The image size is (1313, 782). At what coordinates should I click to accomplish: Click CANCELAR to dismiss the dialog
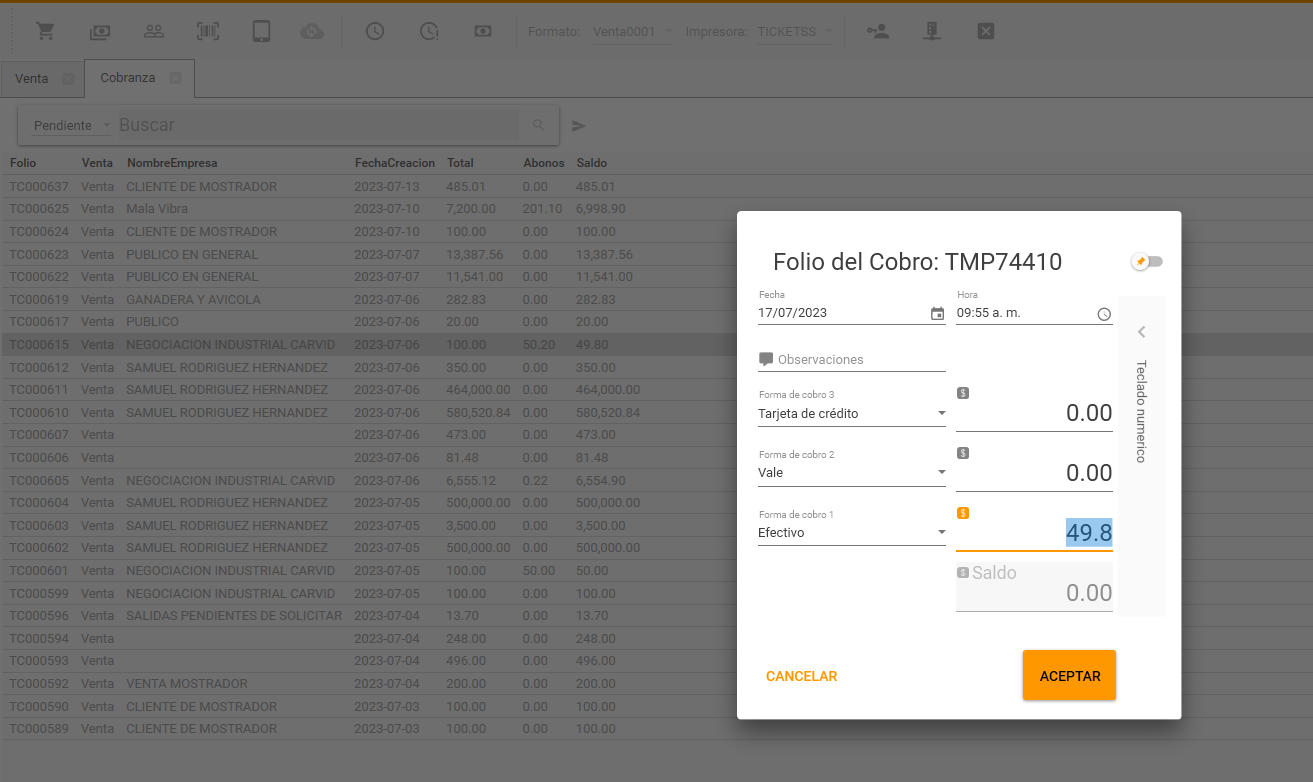[801, 676]
